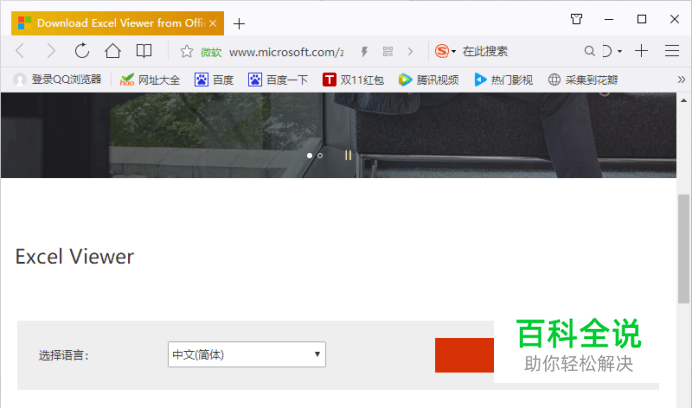
Task: Click the lightning speed mode icon
Action: click(x=364, y=52)
